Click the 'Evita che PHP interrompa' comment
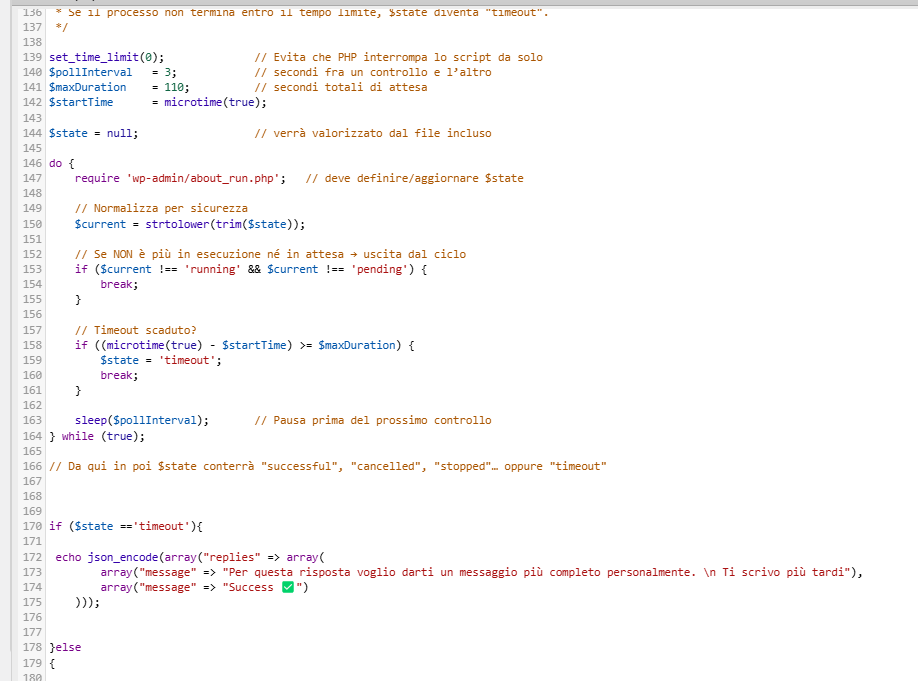The image size is (918, 681). [x=399, y=57]
